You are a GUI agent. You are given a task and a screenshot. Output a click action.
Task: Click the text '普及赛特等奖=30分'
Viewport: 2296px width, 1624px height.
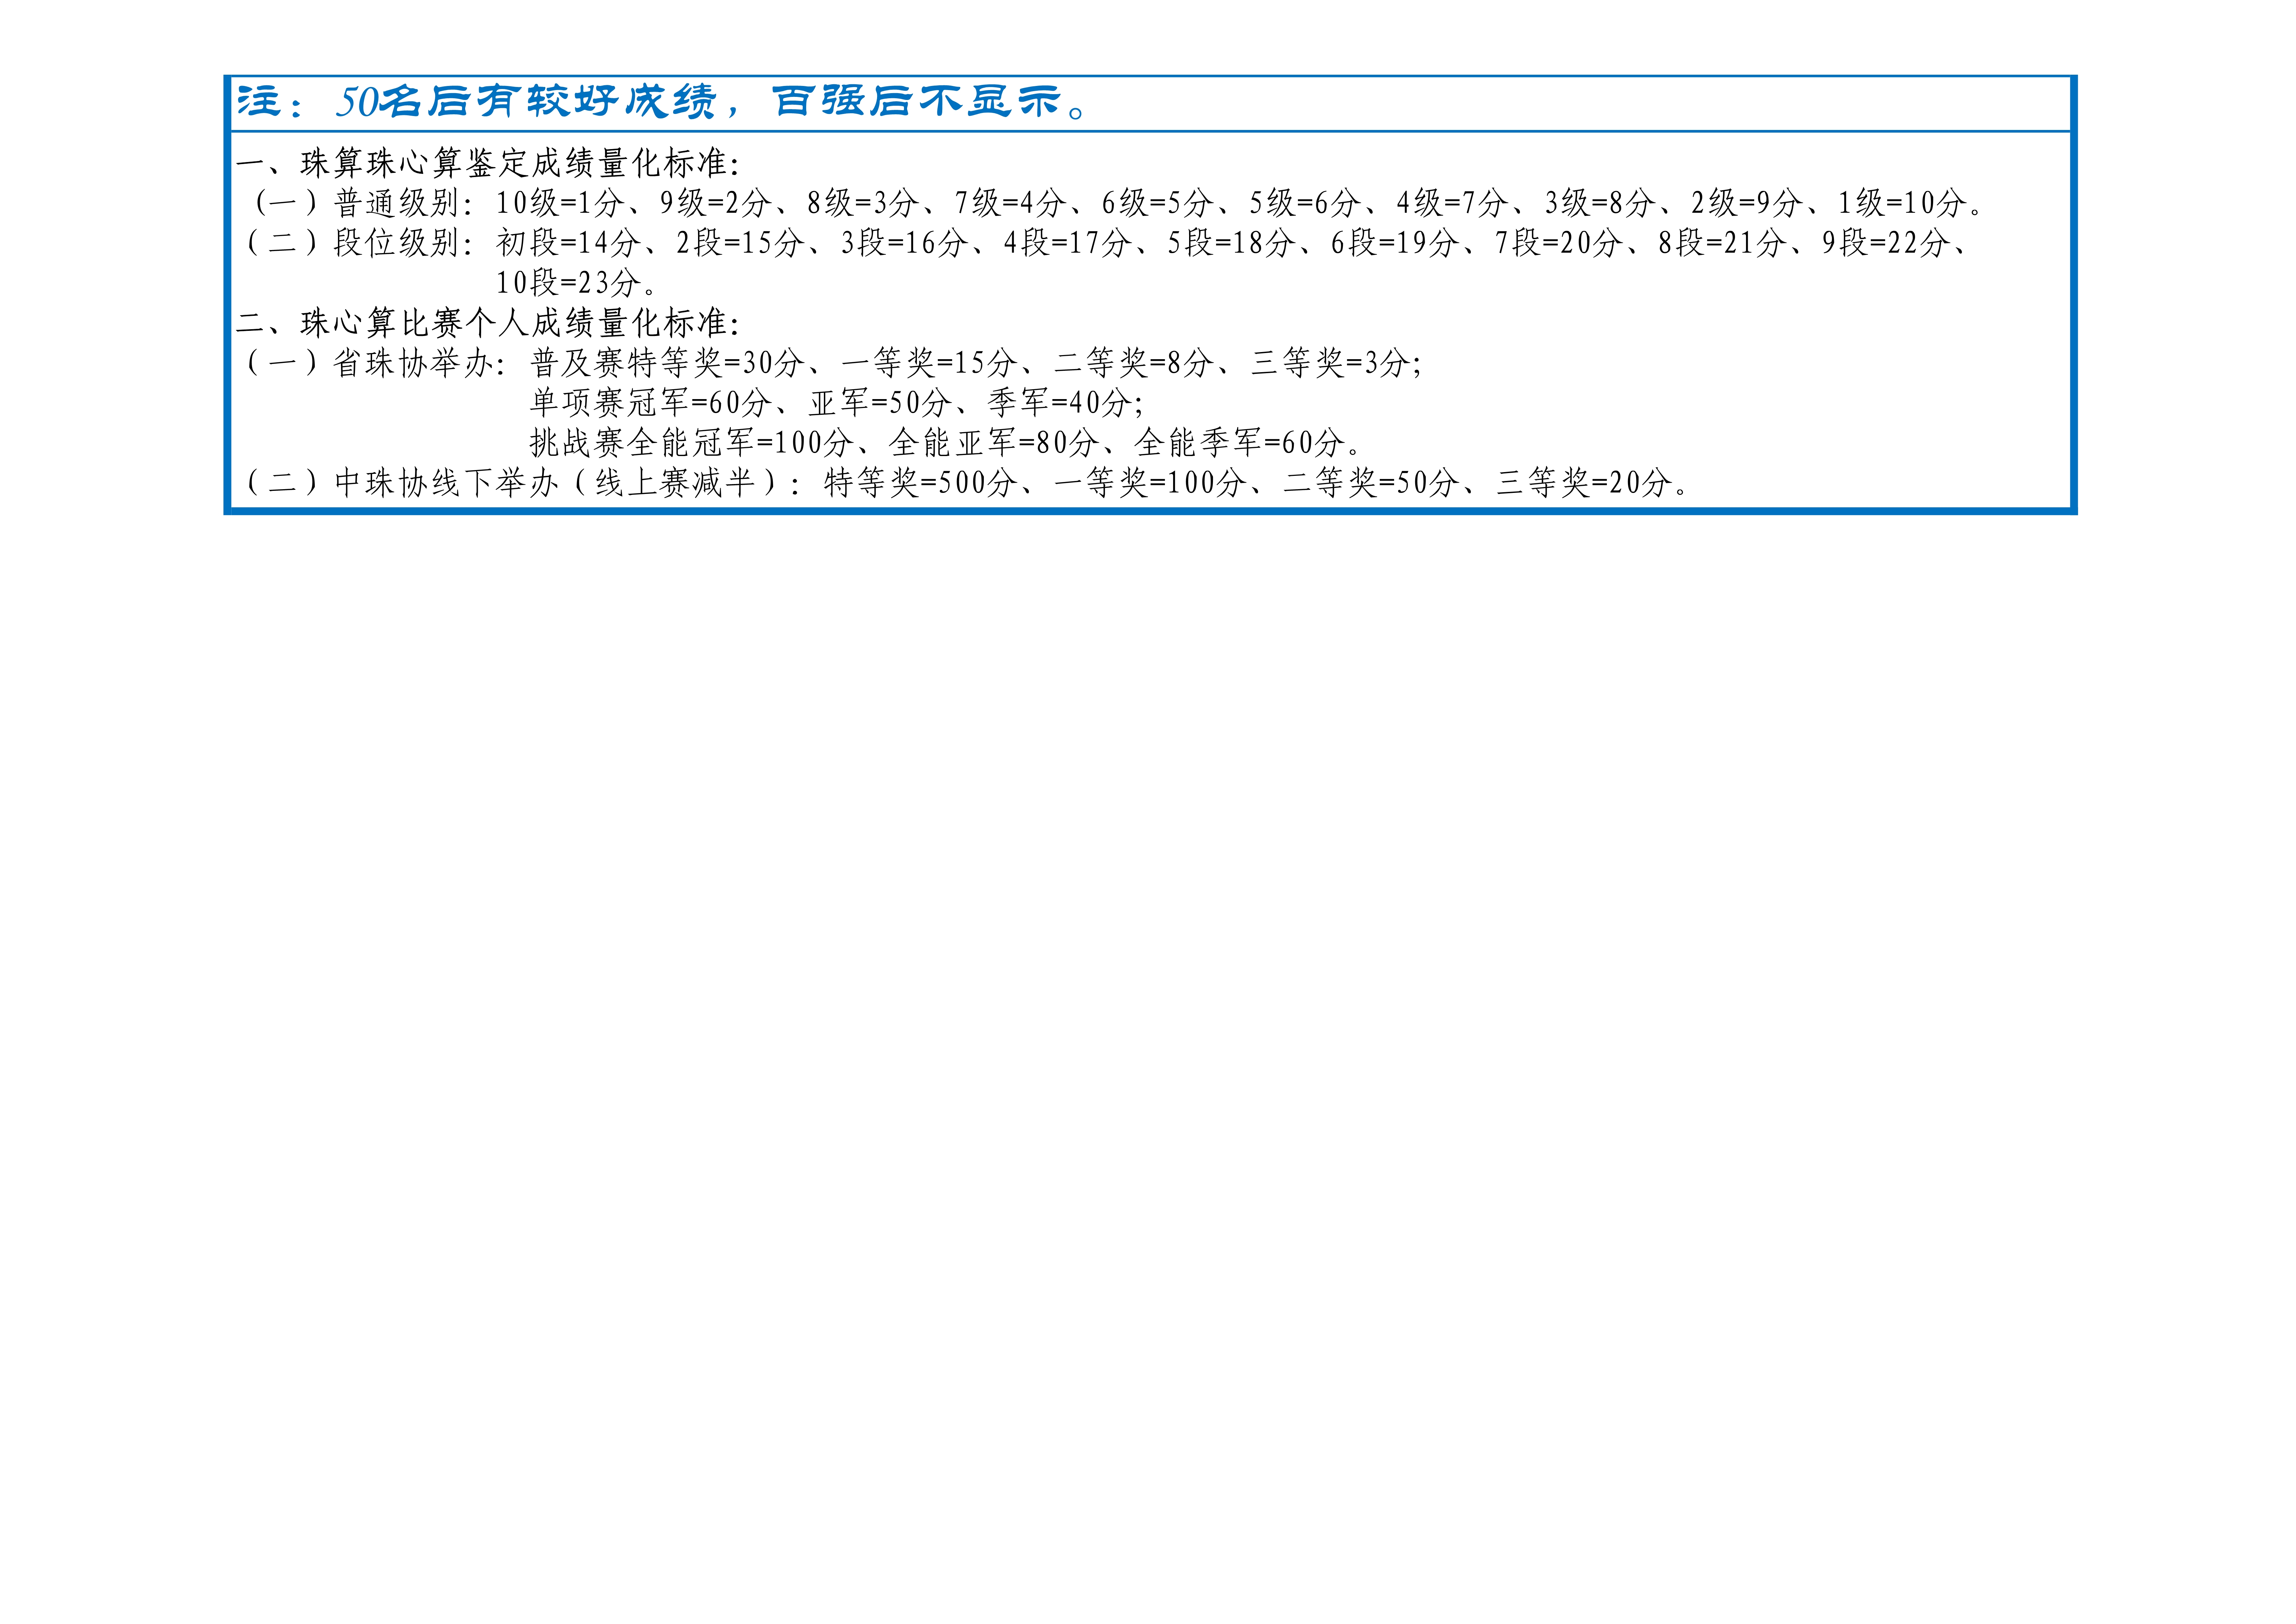[667, 363]
